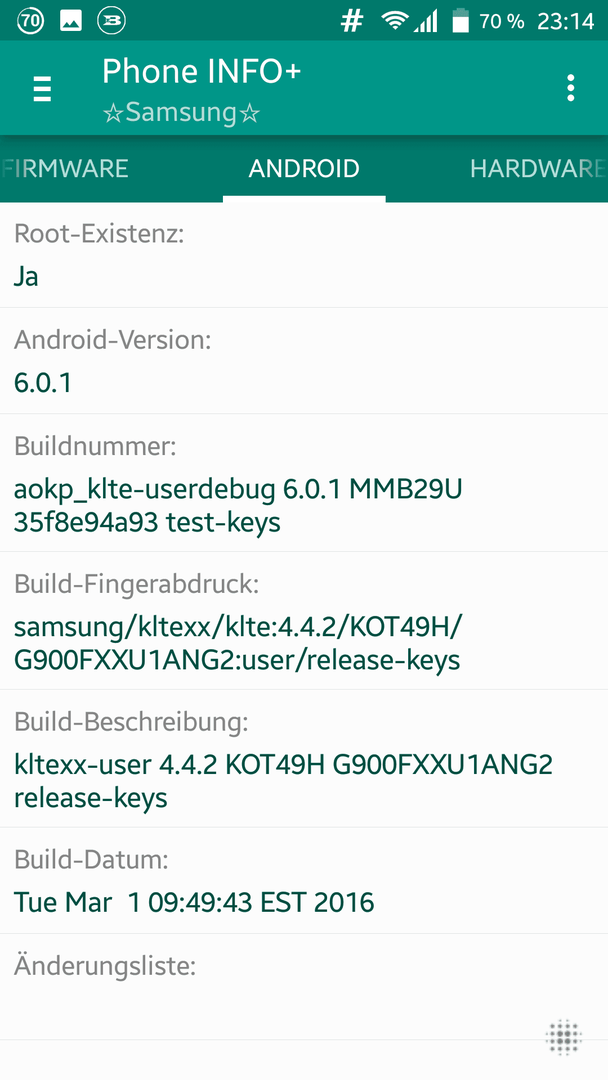Tap the Root-Existenz entry

click(304, 256)
